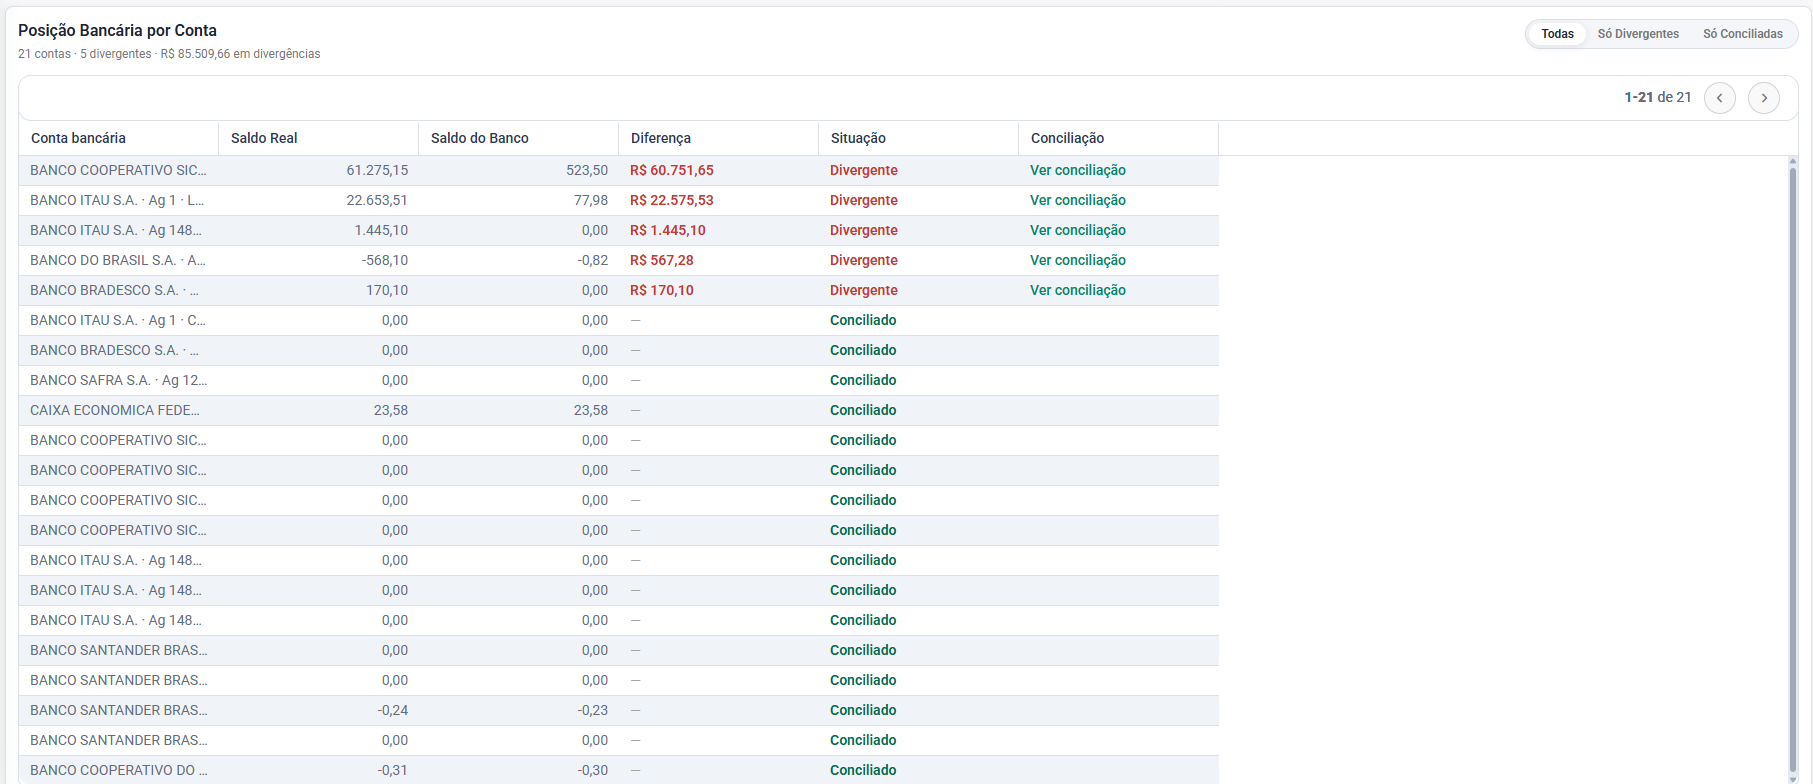Open Ver conciliação for R$ 1.445,10 difference

click(x=1078, y=230)
